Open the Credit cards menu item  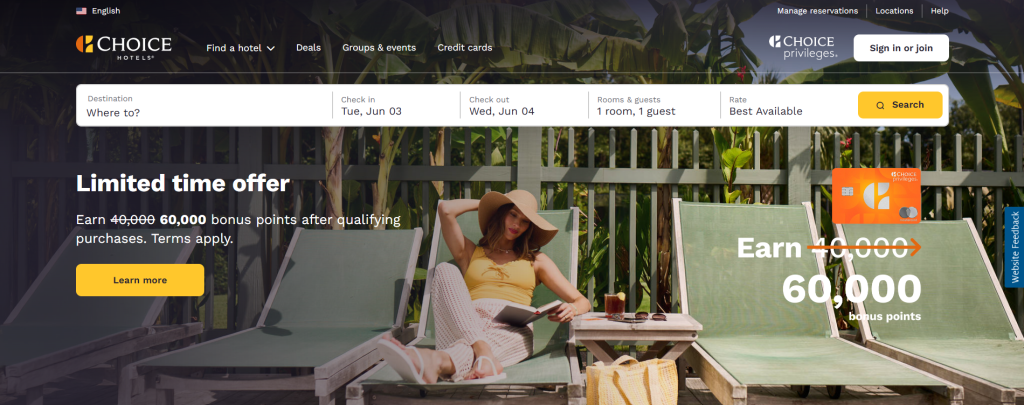pos(465,48)
